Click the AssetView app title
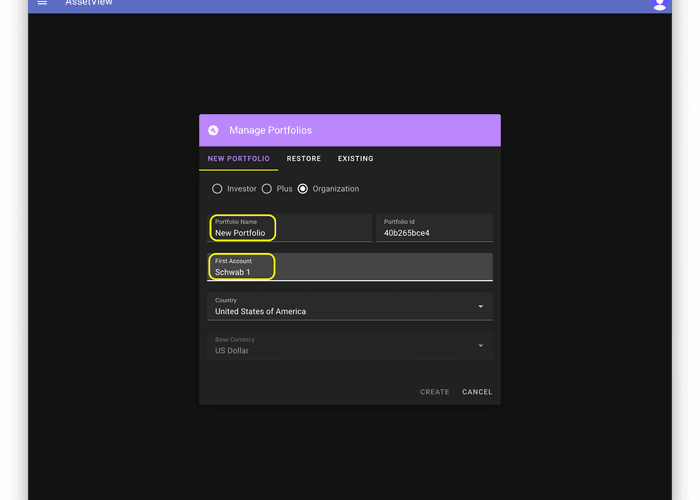The height and width of the screenshot is (500, 700). (89, 4)
